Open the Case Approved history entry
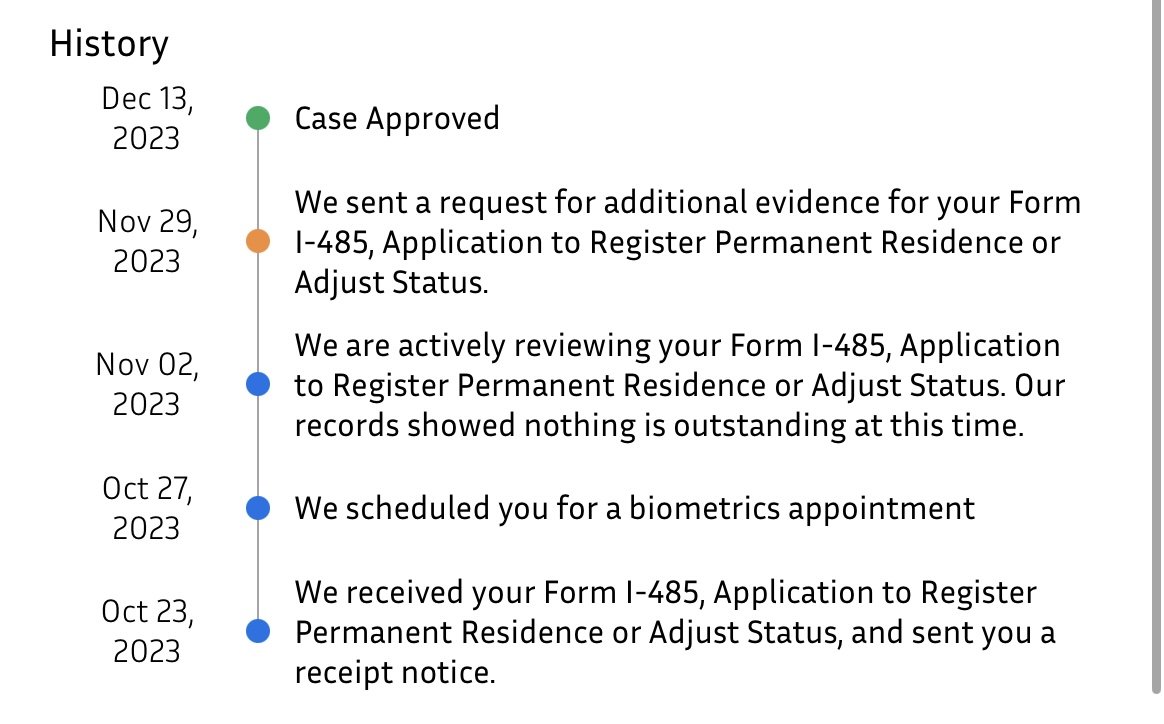 pyautogui.click(x=396, y=118)
